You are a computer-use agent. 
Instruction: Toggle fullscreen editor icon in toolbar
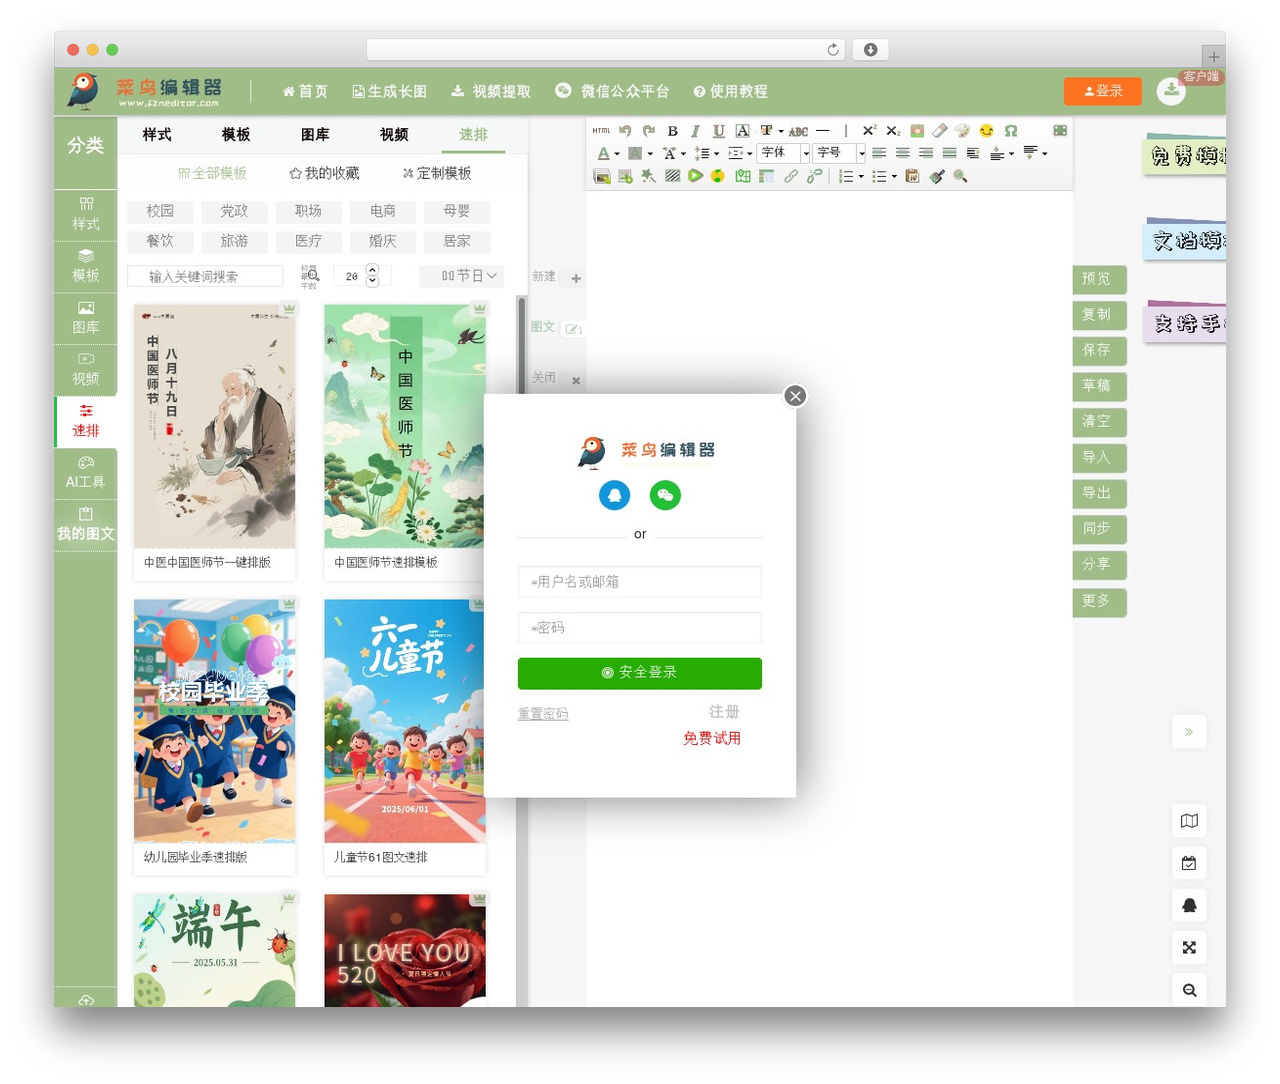click(x=1060, y=131)
